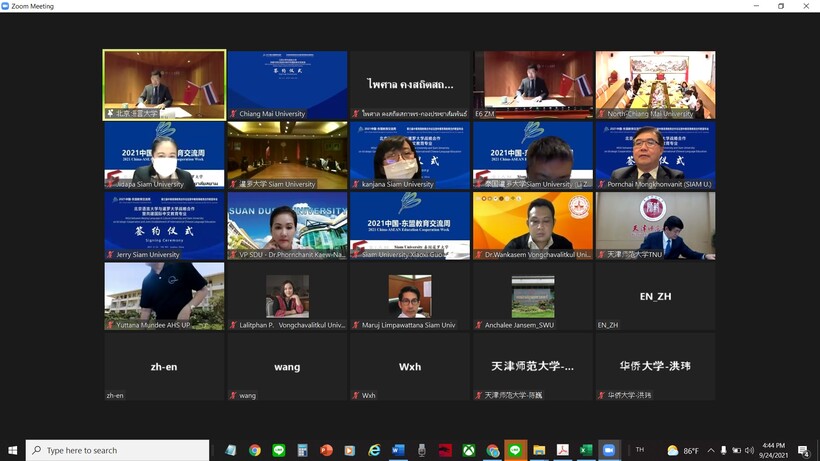This screenshot has width=820, height=461.
Task: Show hidden system tray icons
Action: (x=711, y=450)
